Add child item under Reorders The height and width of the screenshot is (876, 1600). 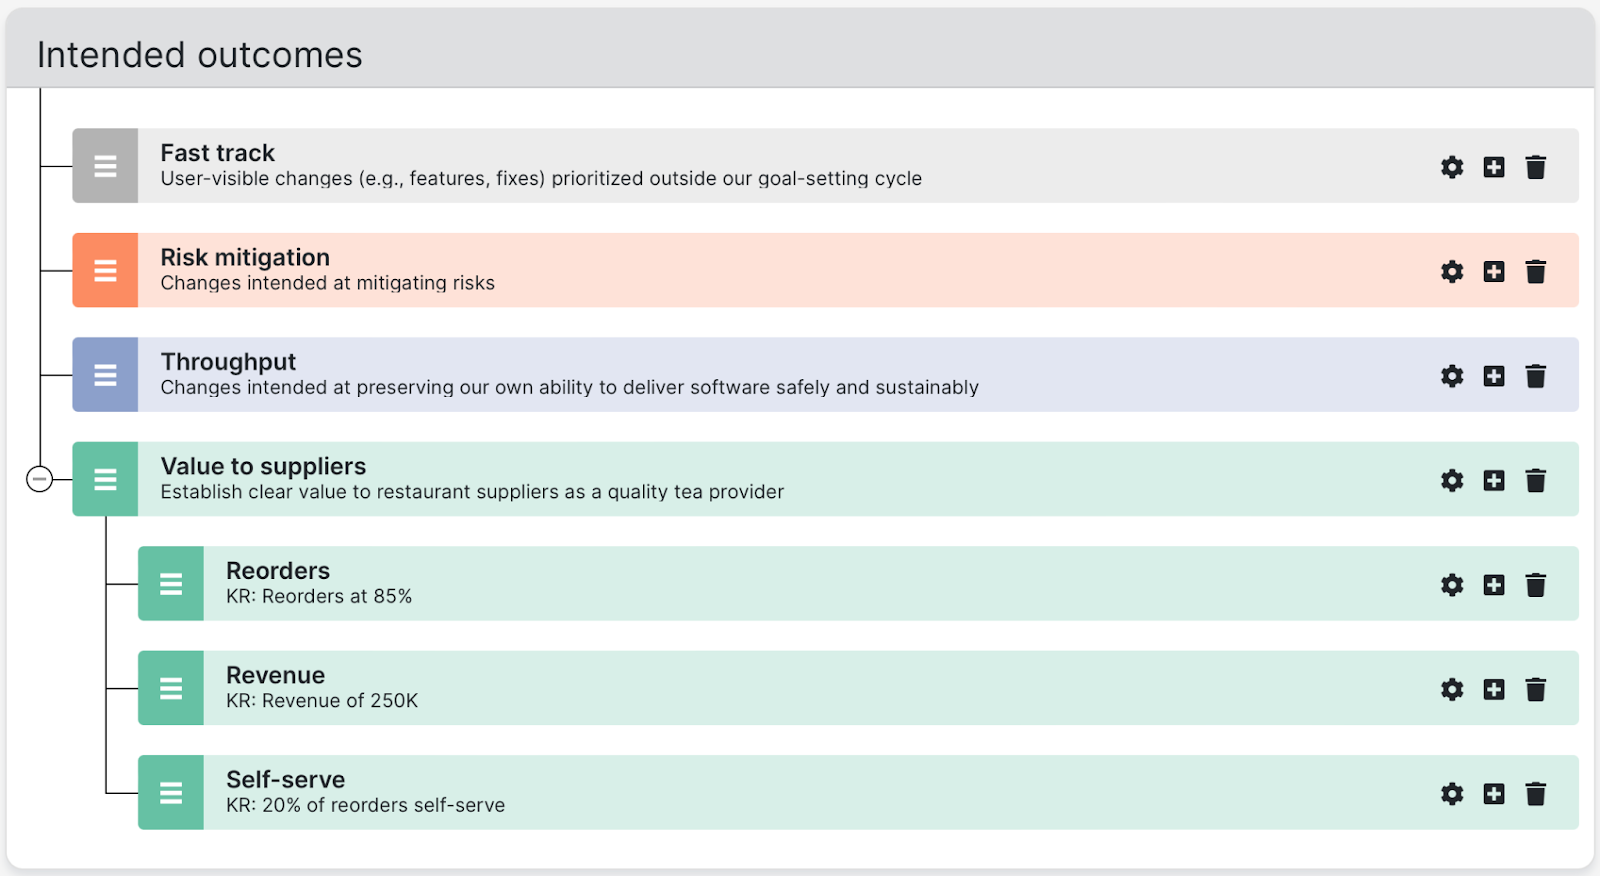tap(1494, 585)
